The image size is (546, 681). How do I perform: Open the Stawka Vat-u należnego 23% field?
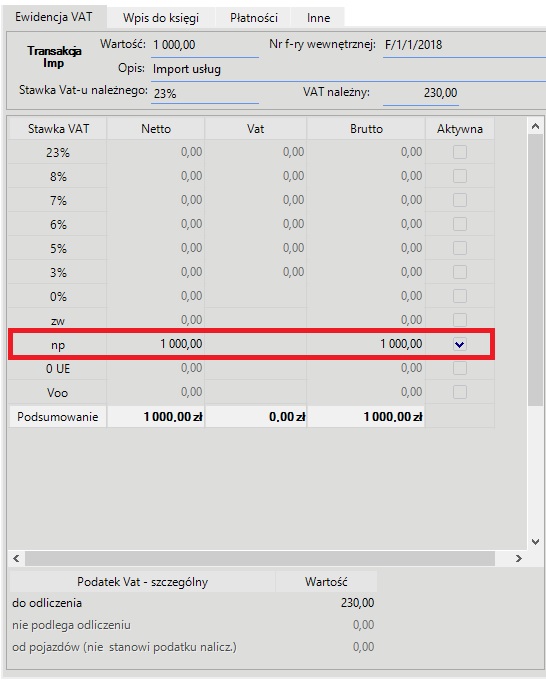click(205, 93)
